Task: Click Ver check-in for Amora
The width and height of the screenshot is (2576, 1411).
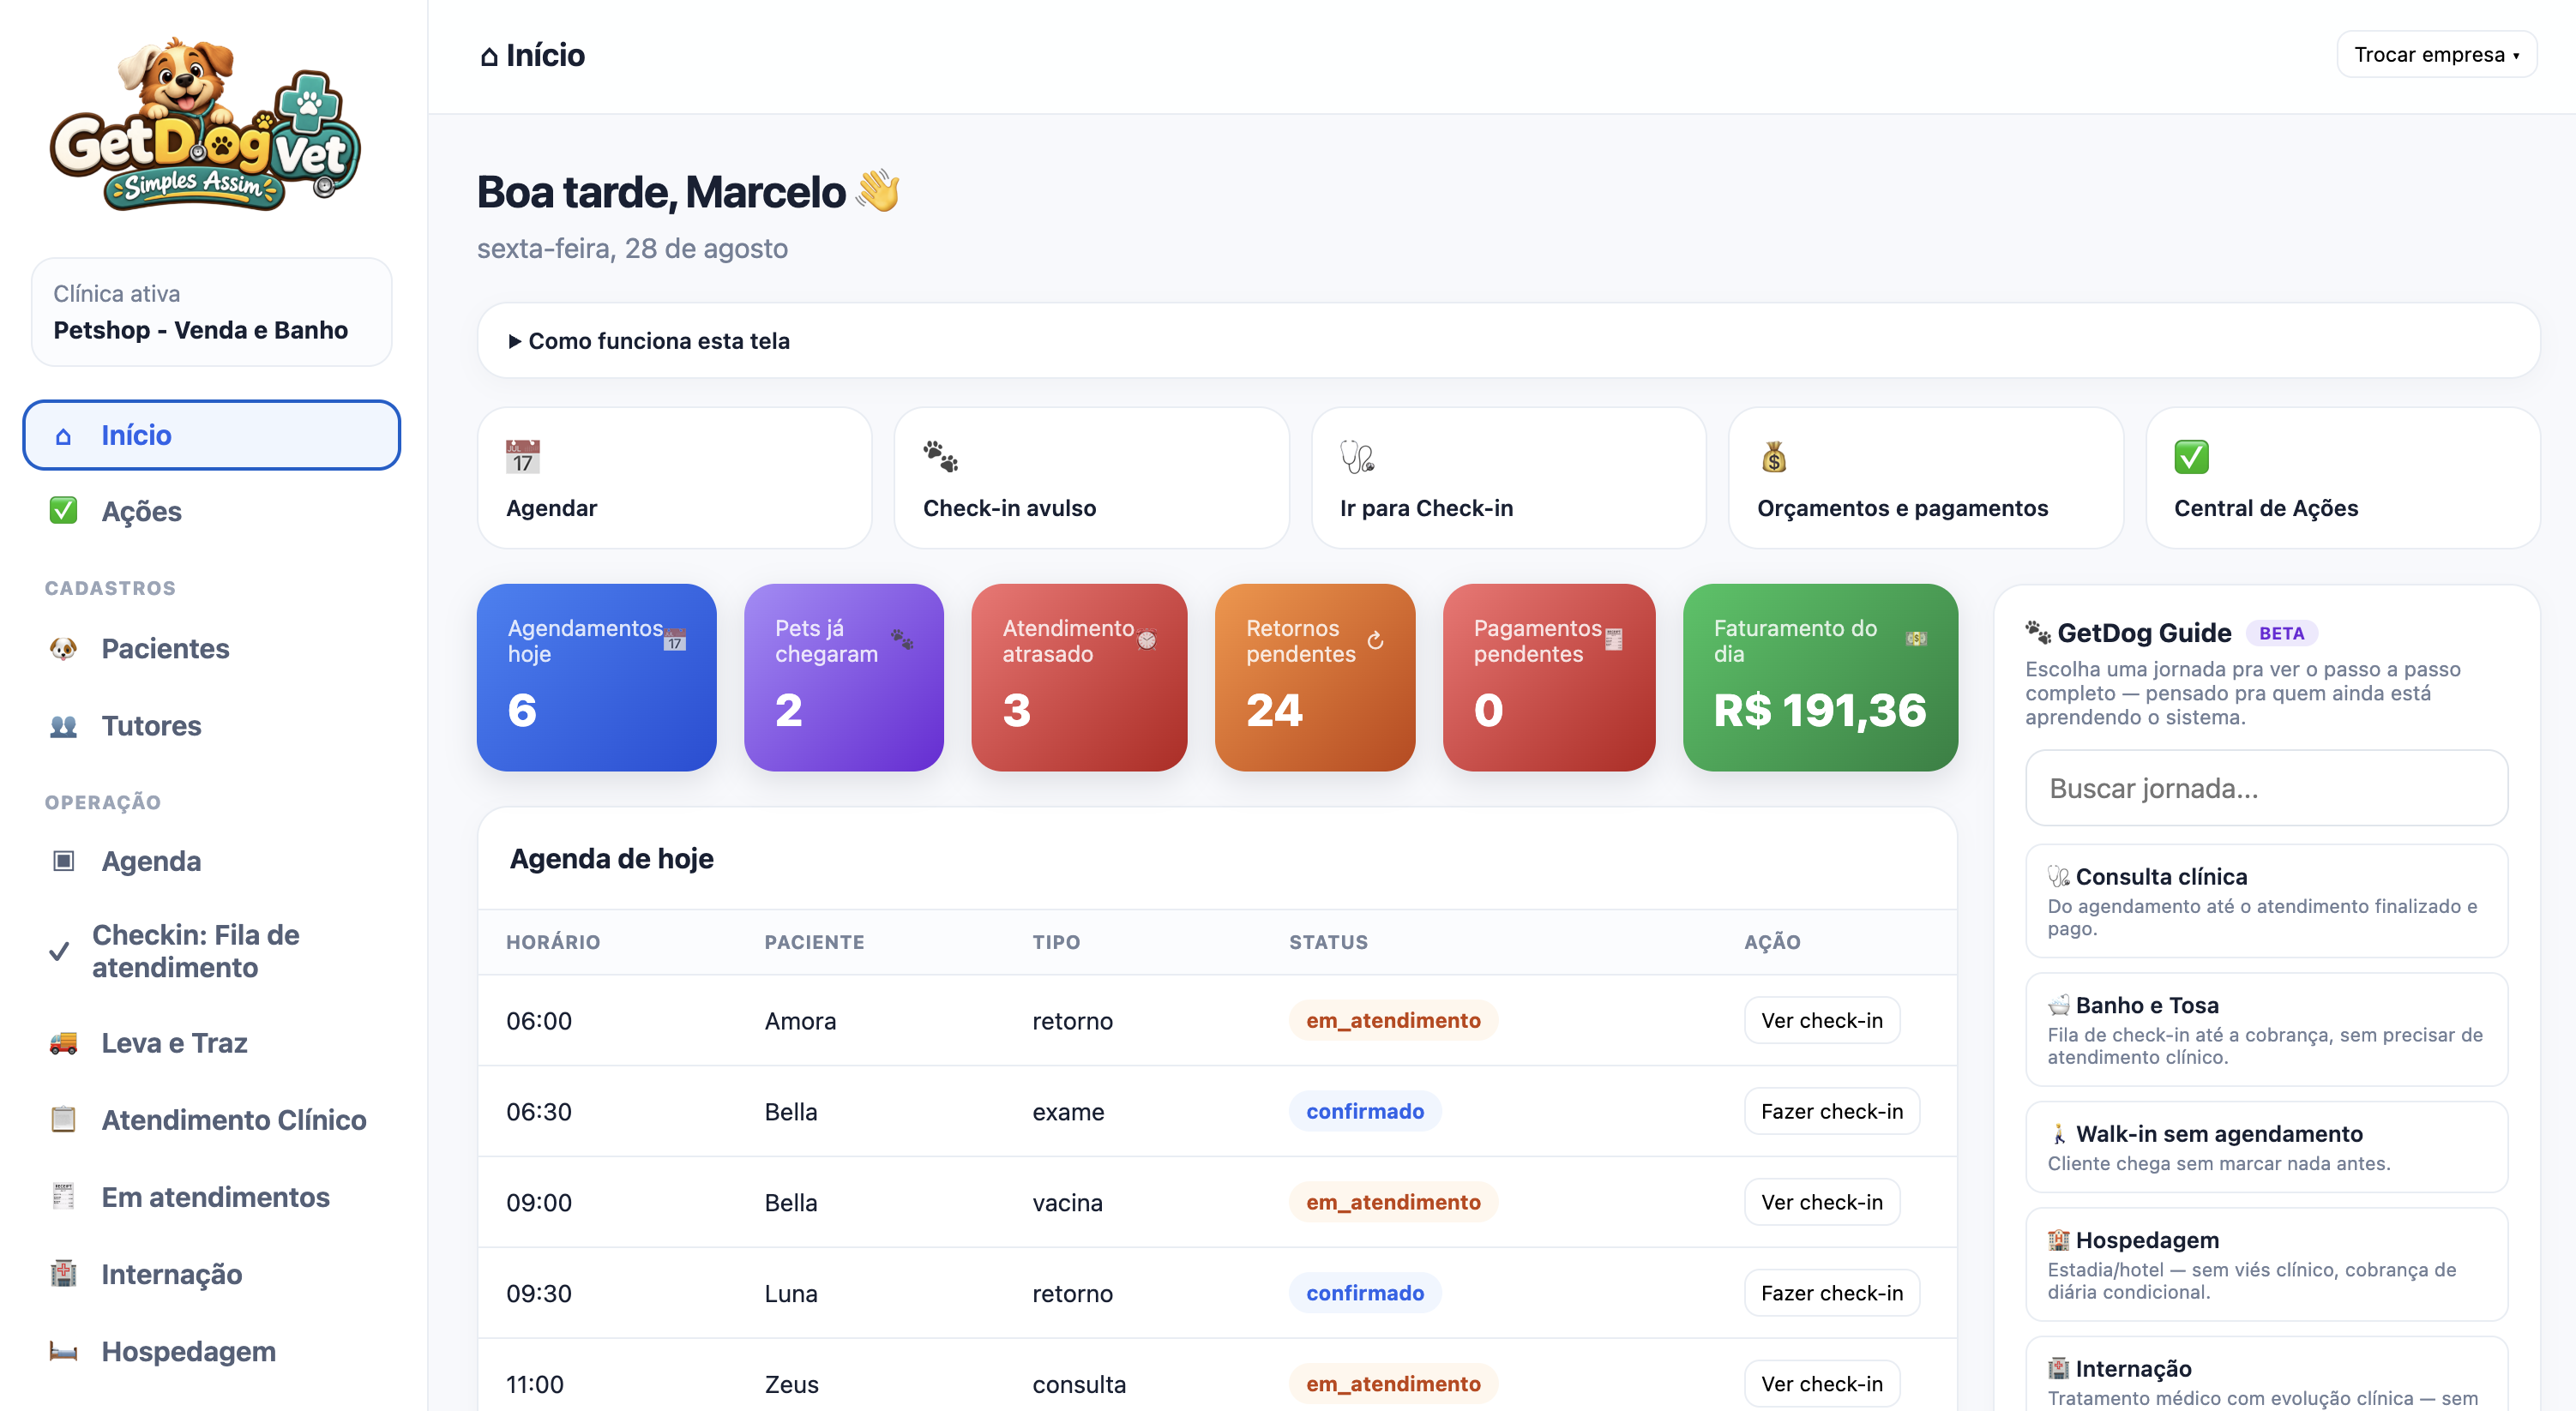Action: [1822, 1021]
